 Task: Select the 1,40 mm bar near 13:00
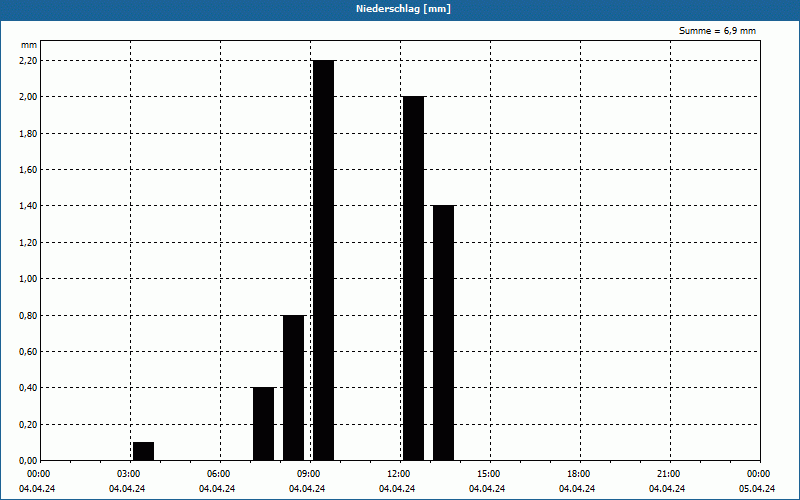[x=443, y=333]
